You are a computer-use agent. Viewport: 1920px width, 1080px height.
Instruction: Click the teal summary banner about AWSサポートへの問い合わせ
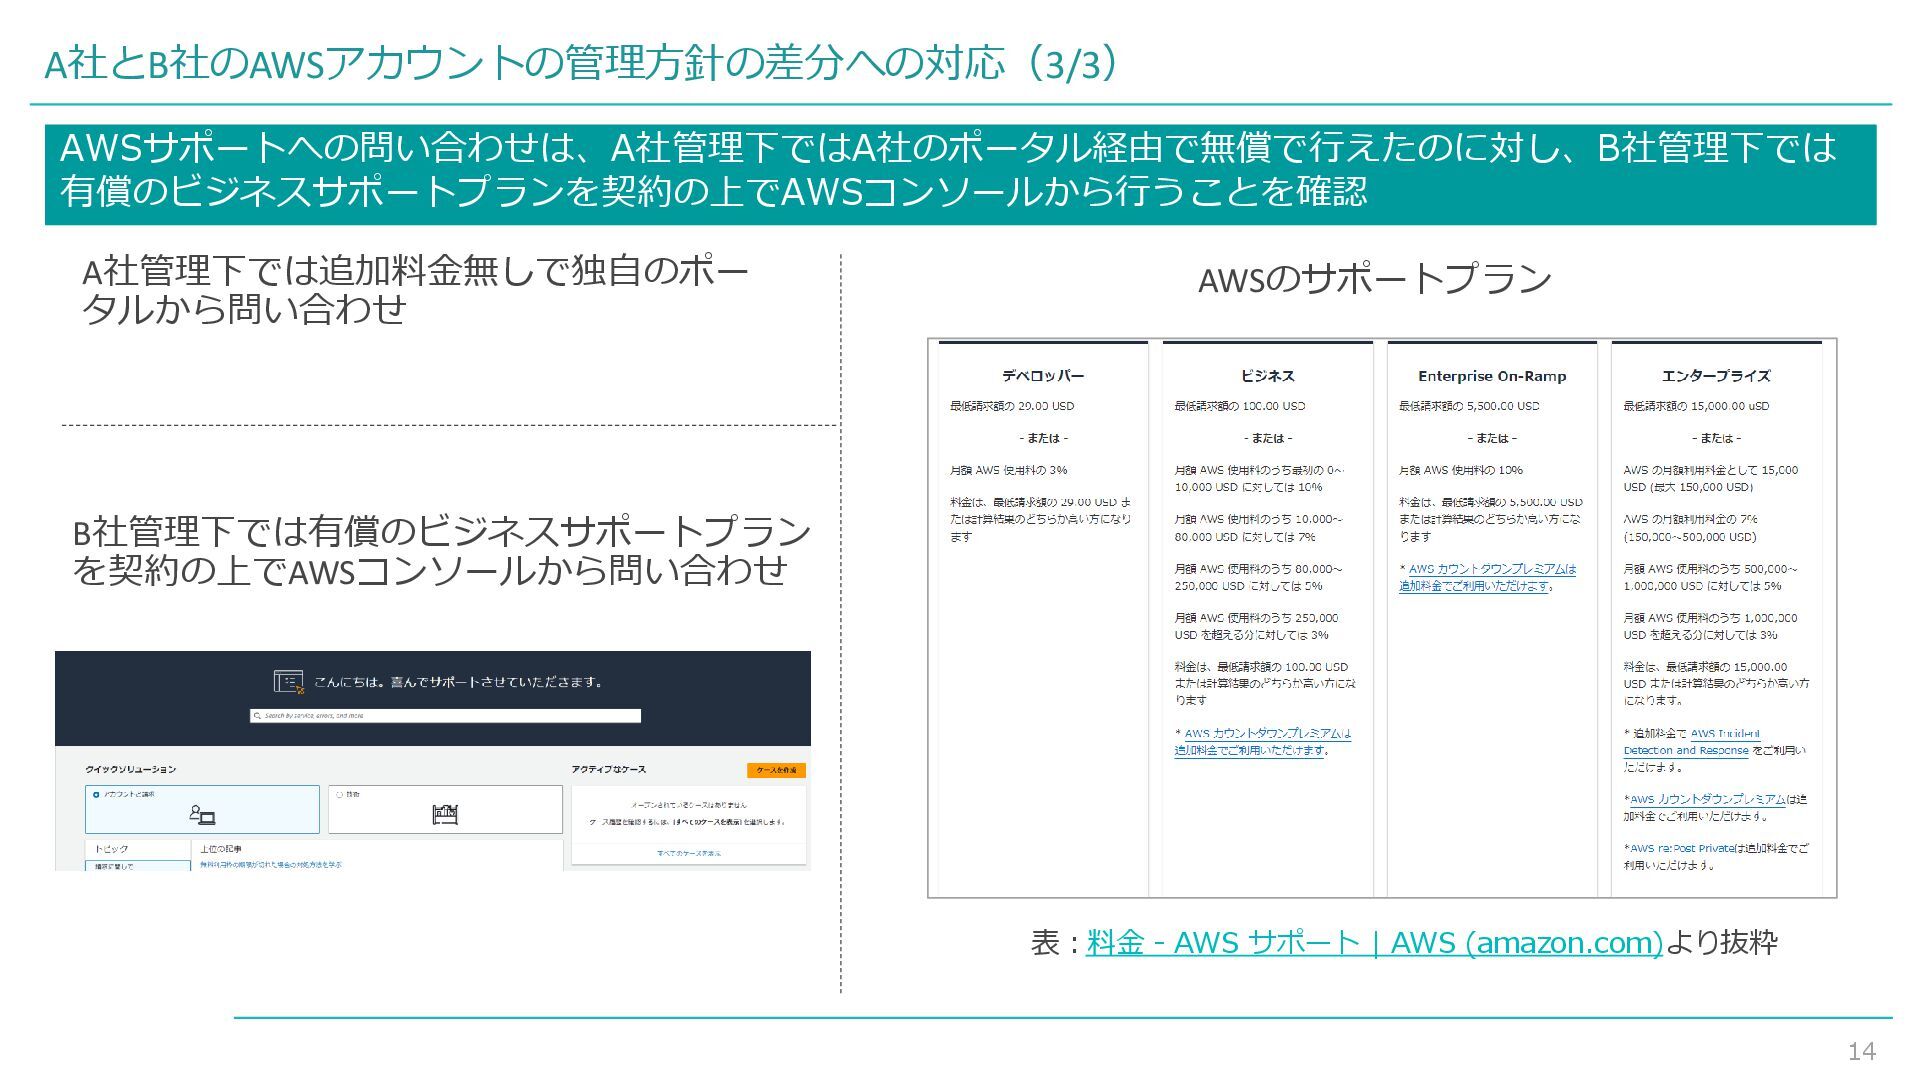pyautogui.click(x=960, y=174)
